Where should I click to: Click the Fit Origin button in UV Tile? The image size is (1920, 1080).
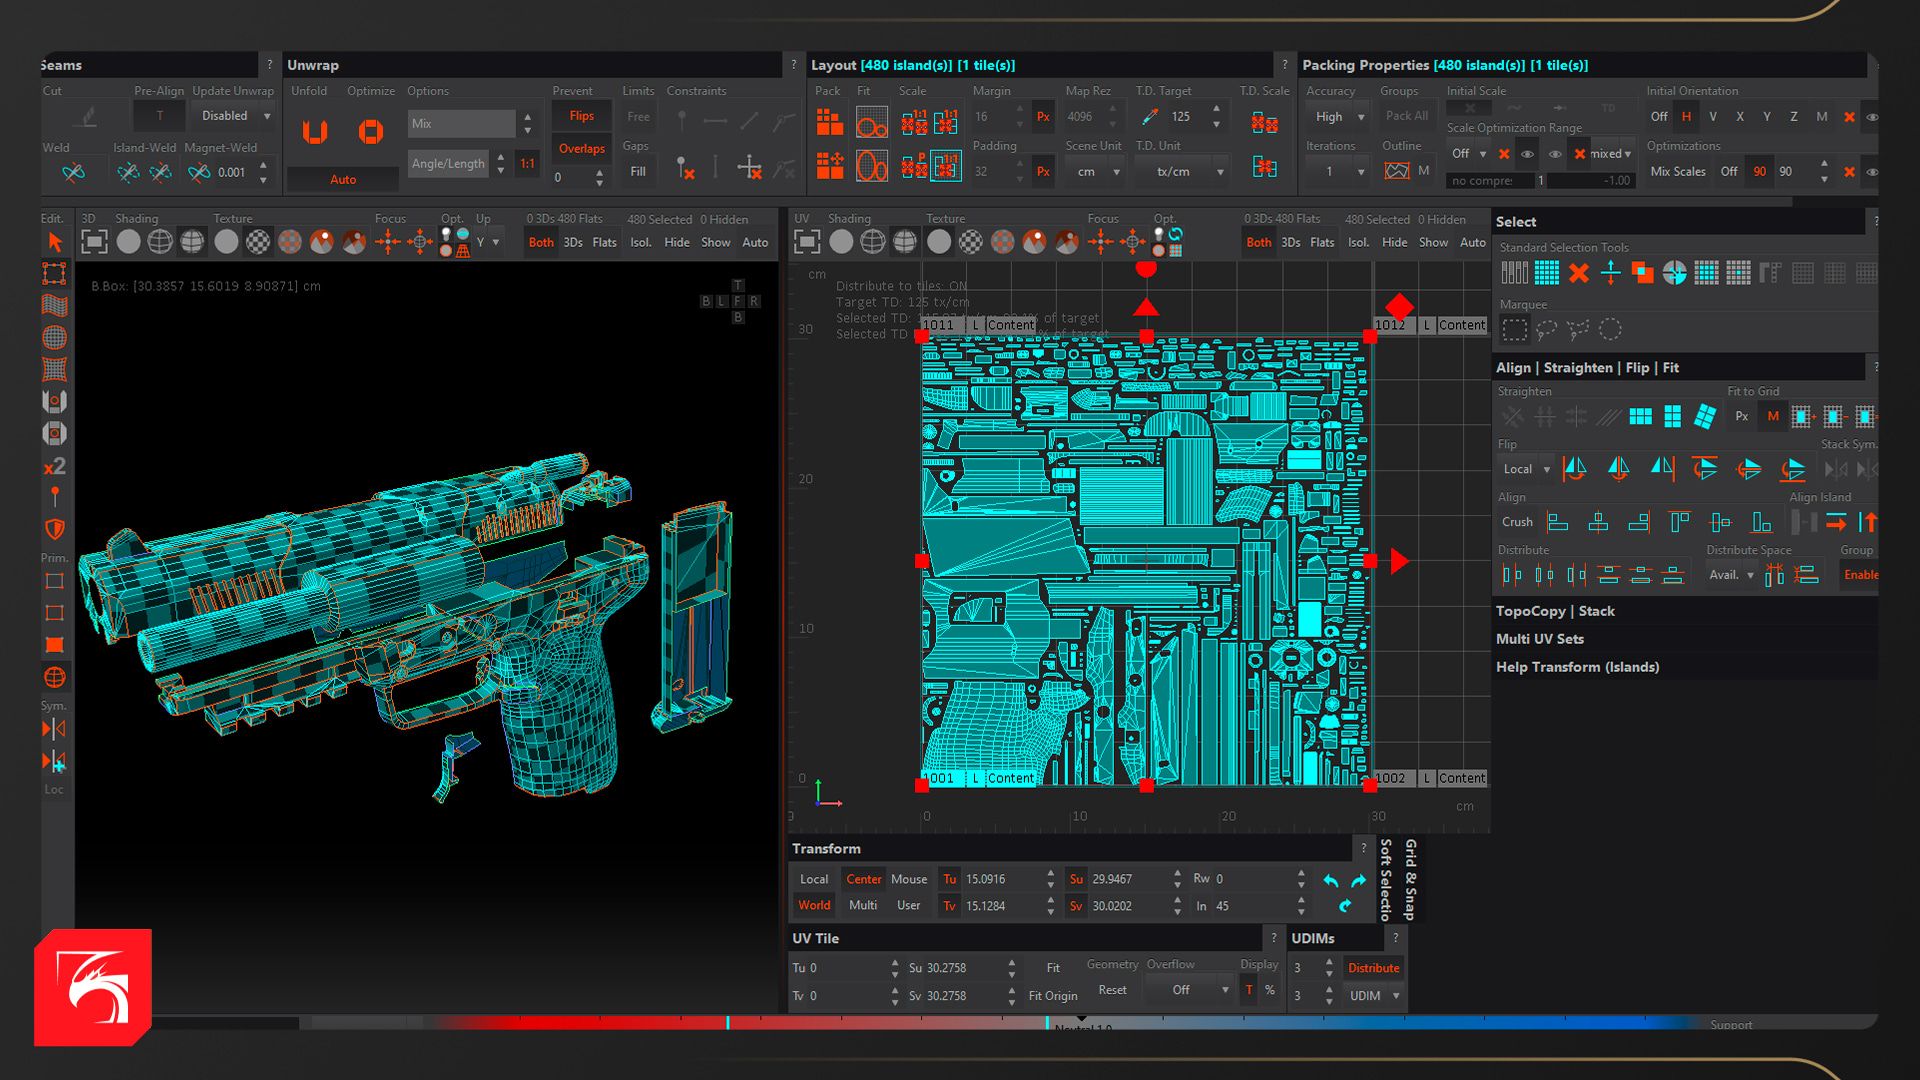1052,996
